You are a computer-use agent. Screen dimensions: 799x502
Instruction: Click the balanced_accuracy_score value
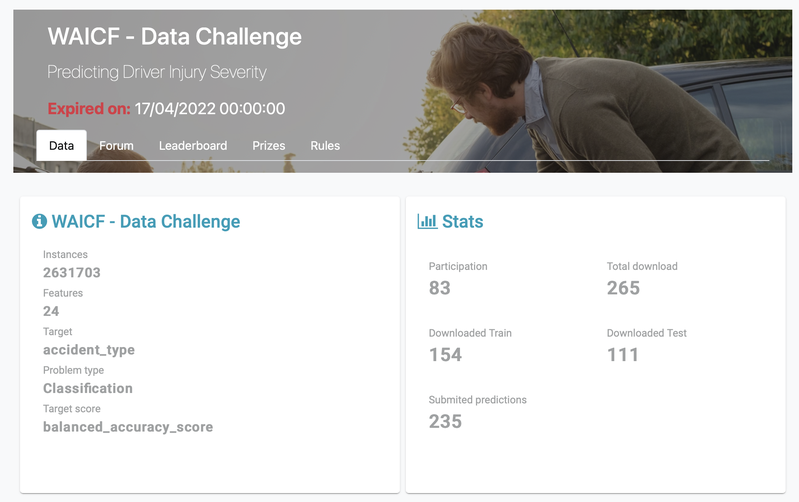[x=128, y=427]
